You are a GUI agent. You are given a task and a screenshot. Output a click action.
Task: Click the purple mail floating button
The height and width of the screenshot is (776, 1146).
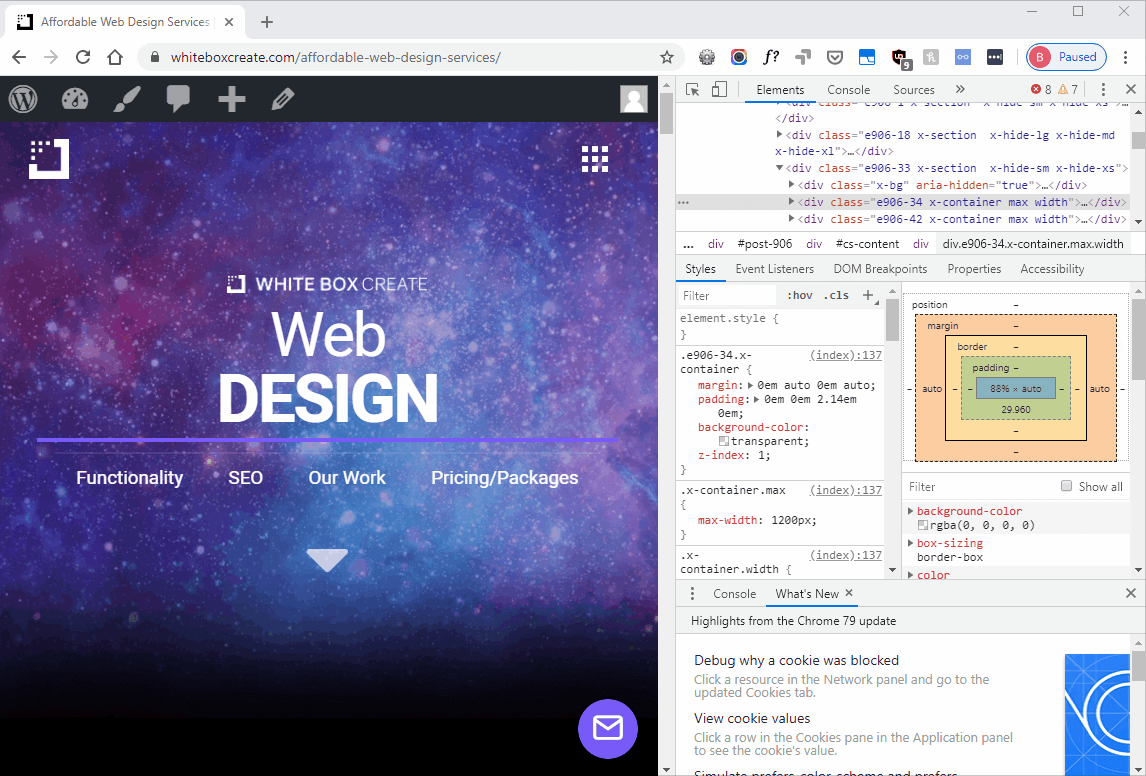click(x=607, y=728)
